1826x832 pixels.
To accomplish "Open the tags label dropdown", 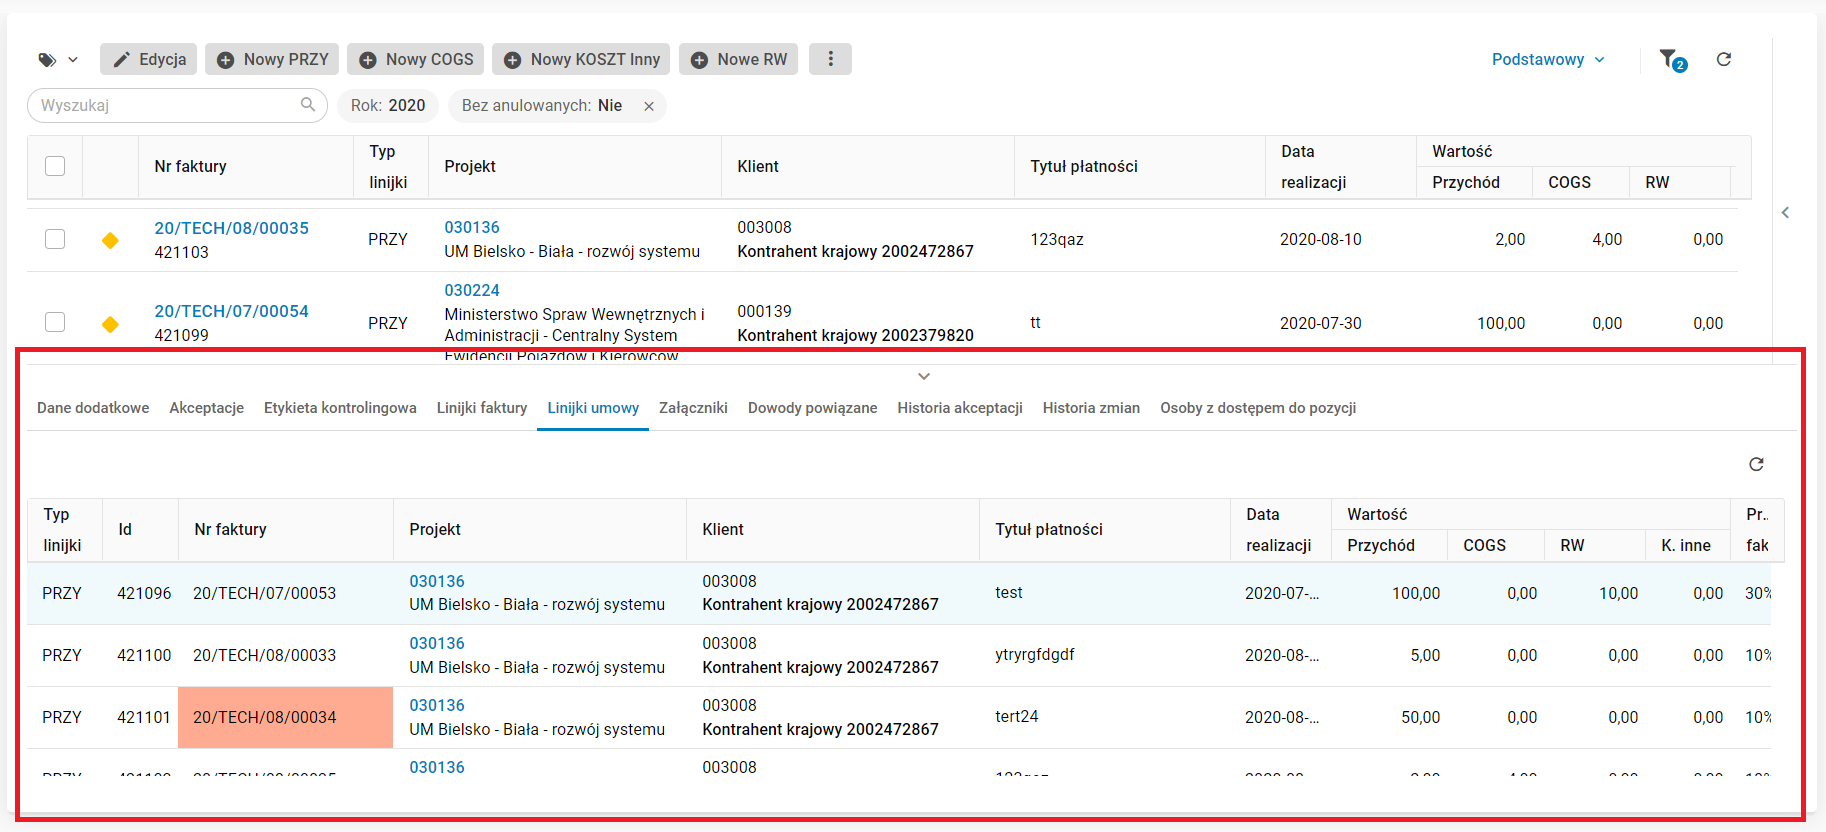I will pos(58,60).
